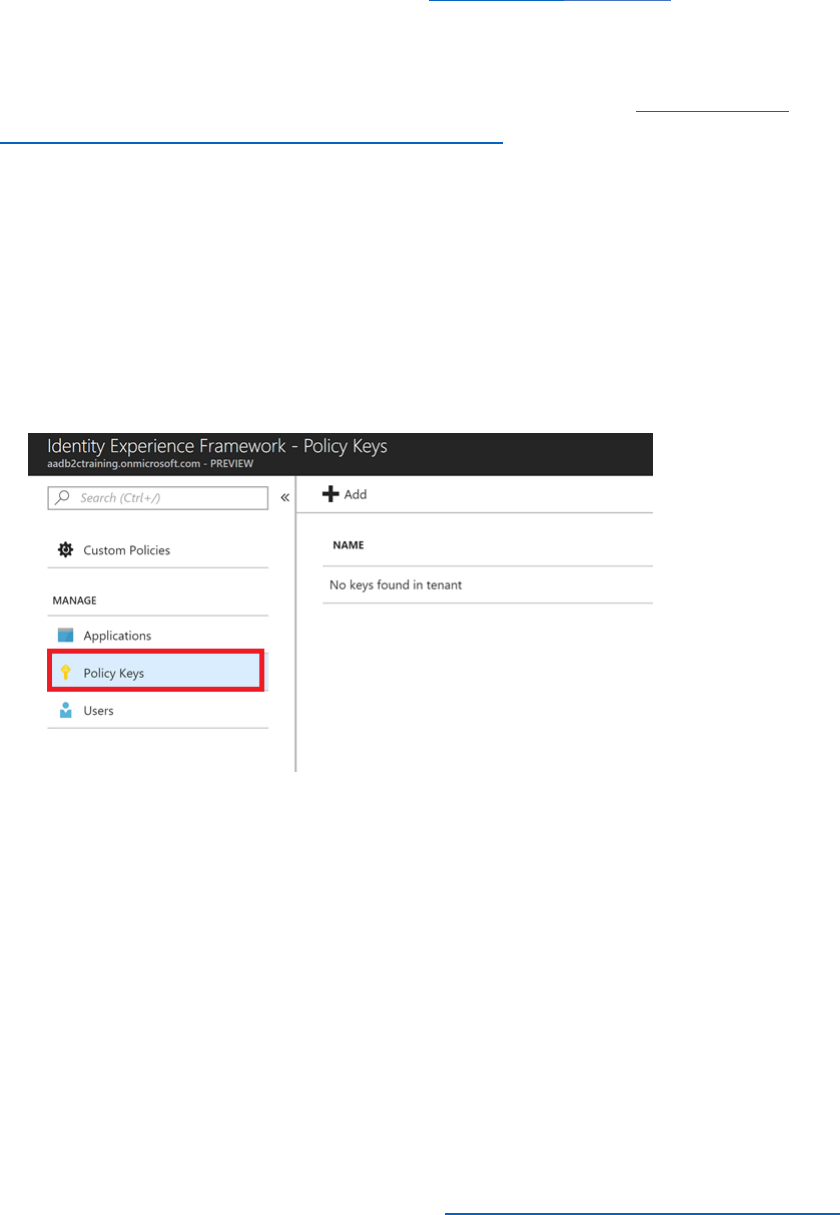Viewport: 840px width, 1215px height.
Task: Select the 'No keys found in tenant' row
Action: (488, 585)
